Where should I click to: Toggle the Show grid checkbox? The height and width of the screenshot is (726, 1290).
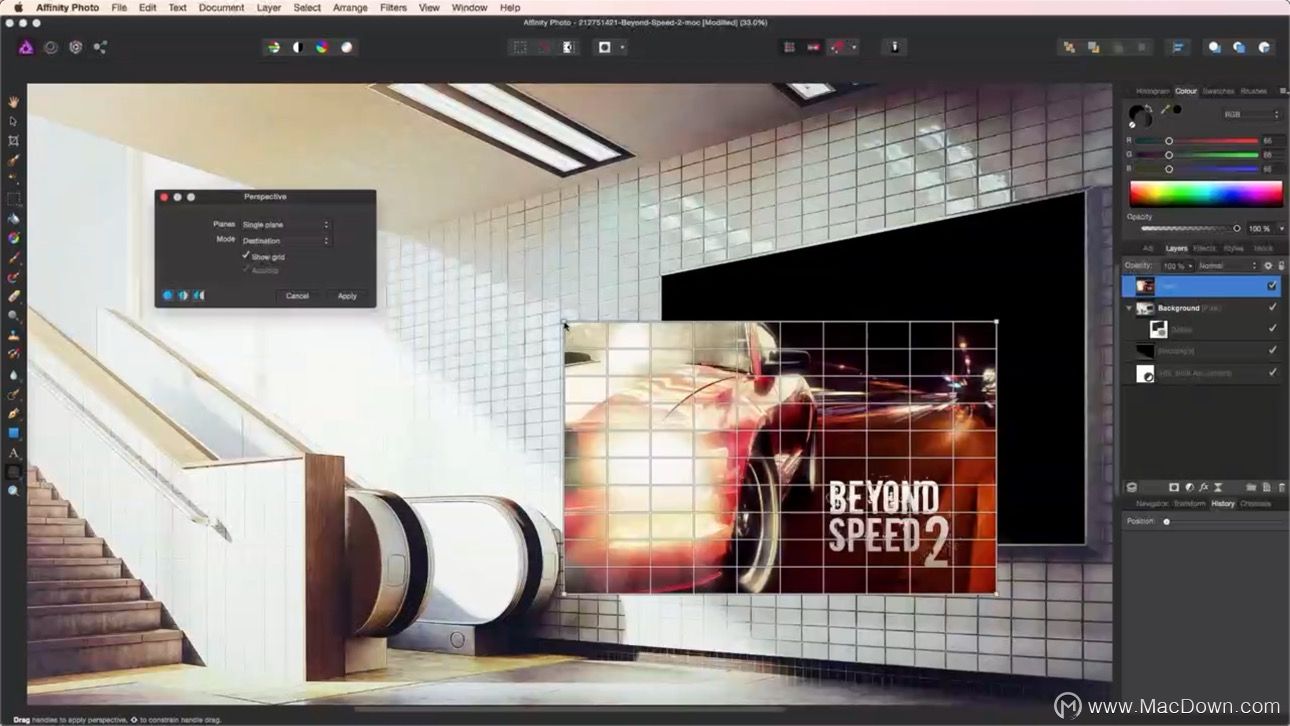tap(246, 256)
